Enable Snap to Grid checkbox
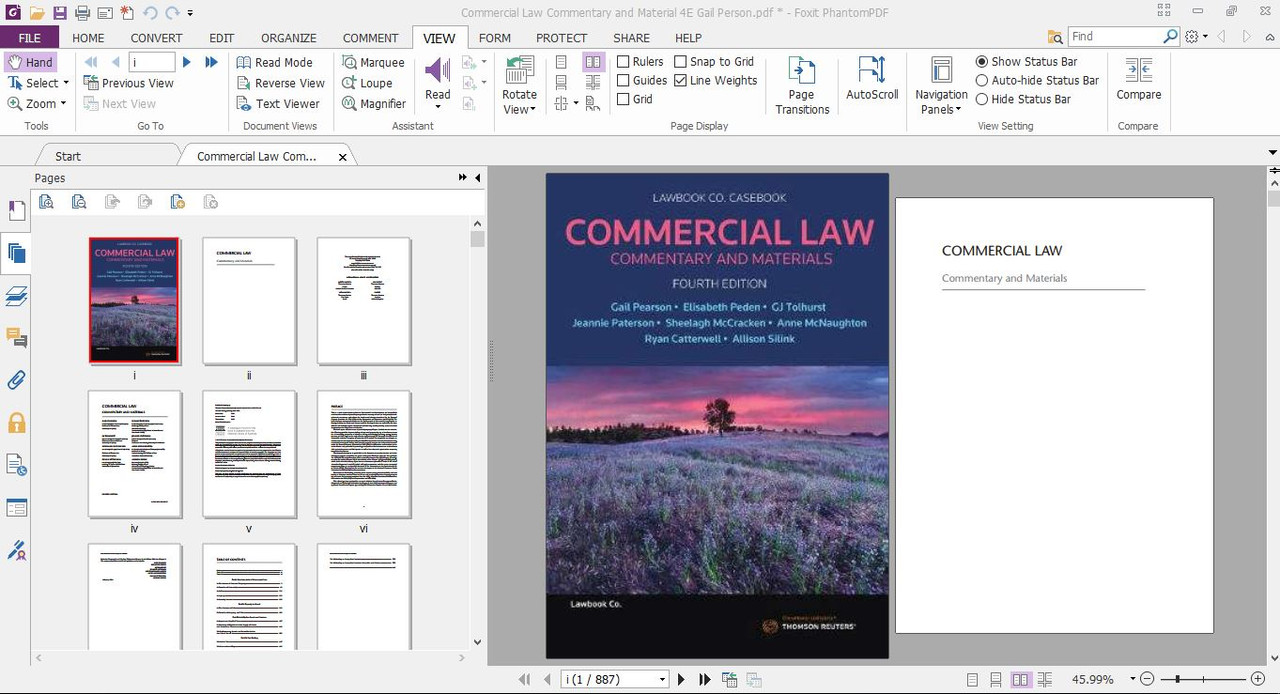 coord(680,62)
